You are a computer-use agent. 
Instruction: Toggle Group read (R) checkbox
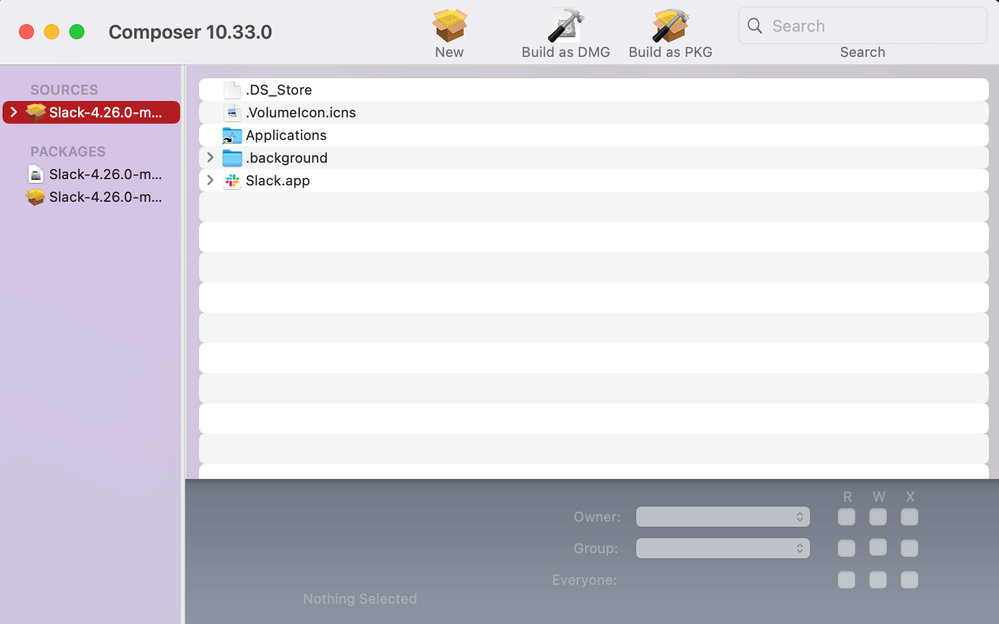[x=846, y=548]
